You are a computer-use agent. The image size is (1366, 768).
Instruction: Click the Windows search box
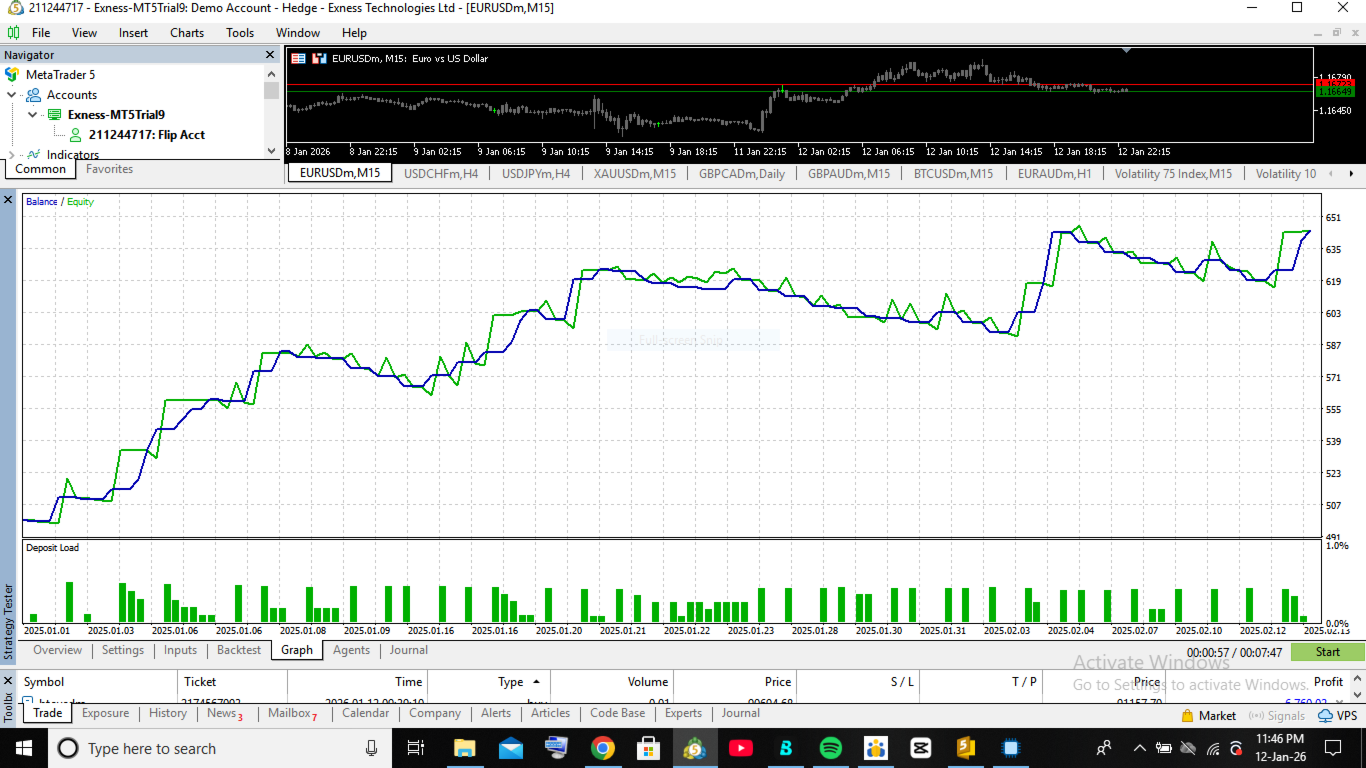[220, 748]
